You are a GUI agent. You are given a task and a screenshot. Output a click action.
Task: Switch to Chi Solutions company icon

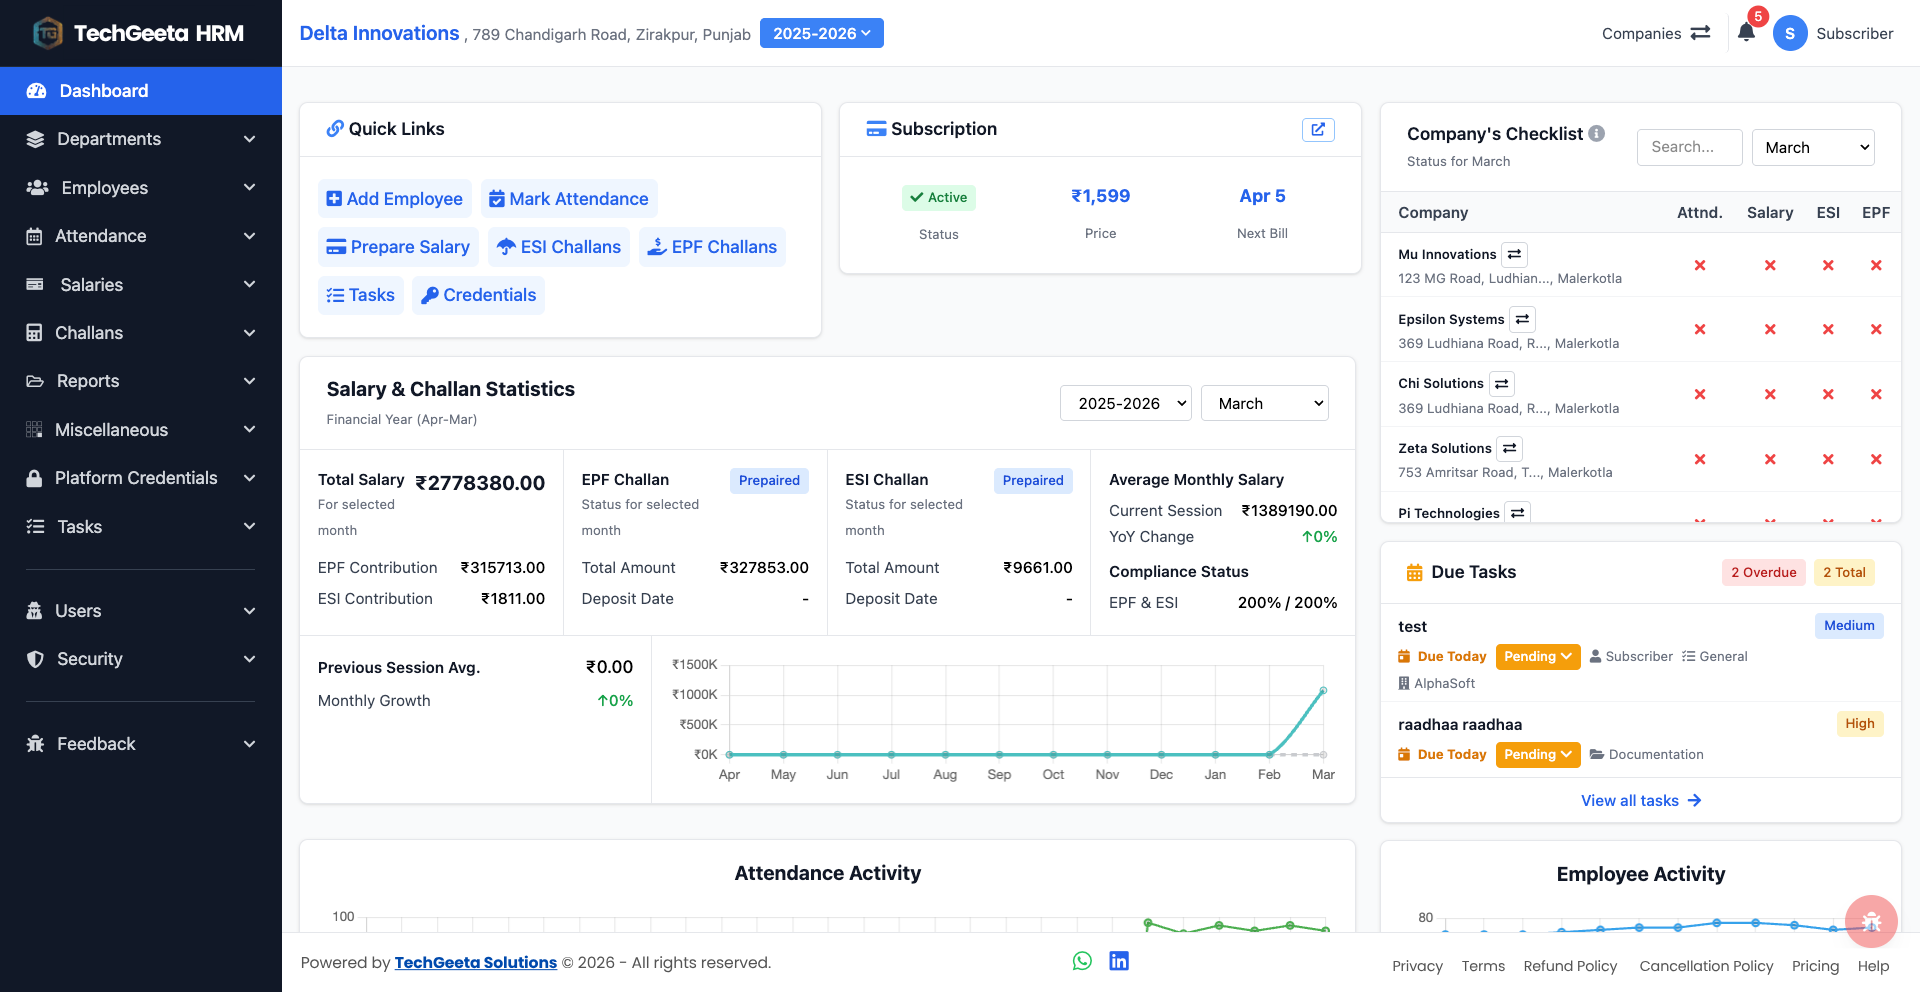[1501, 383]
